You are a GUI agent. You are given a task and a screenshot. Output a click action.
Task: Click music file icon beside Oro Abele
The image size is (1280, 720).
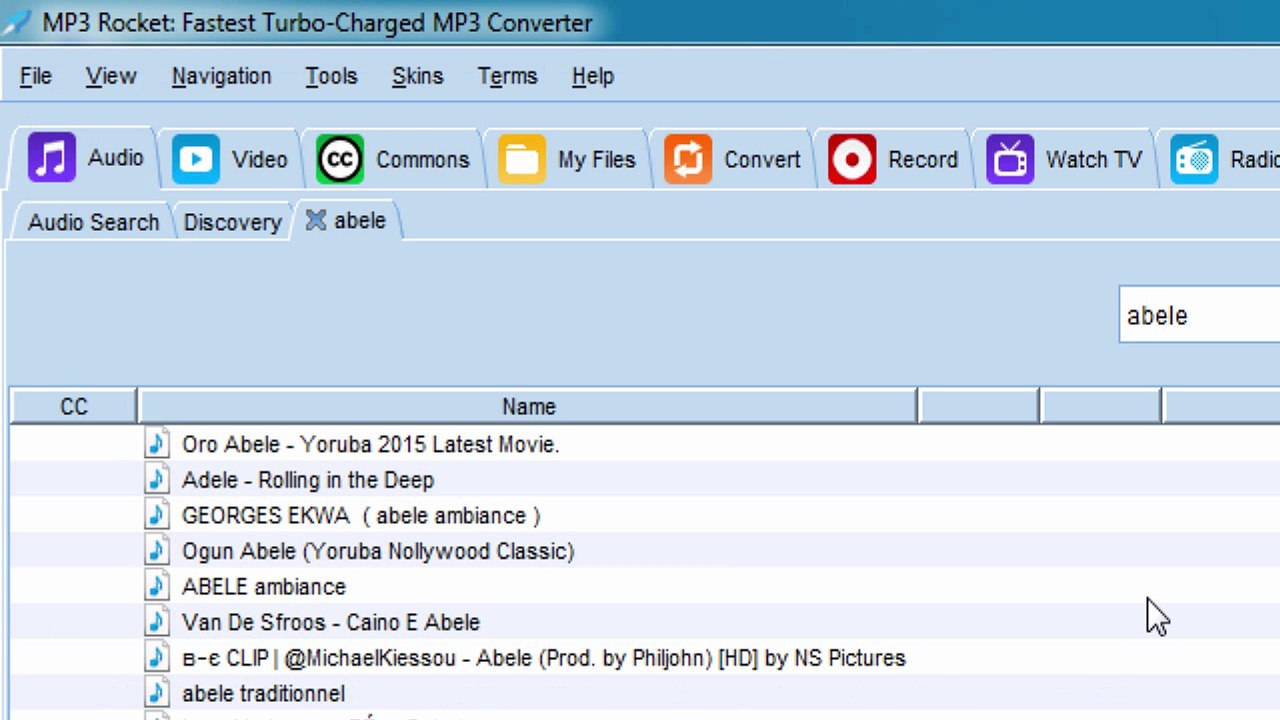(157, 444)
